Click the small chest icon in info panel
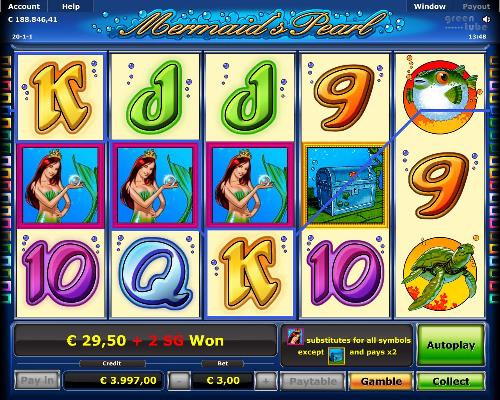 [x=336, y=355]
